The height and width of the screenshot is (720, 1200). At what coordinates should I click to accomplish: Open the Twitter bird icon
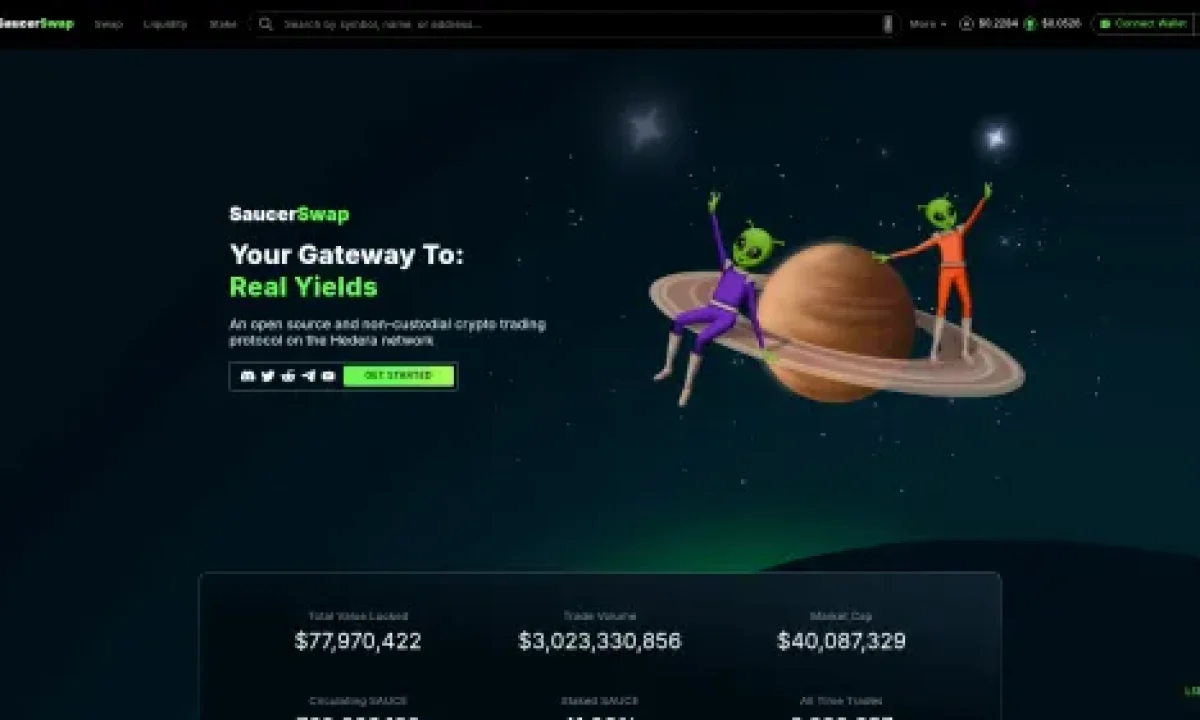[x=268, y=376]
